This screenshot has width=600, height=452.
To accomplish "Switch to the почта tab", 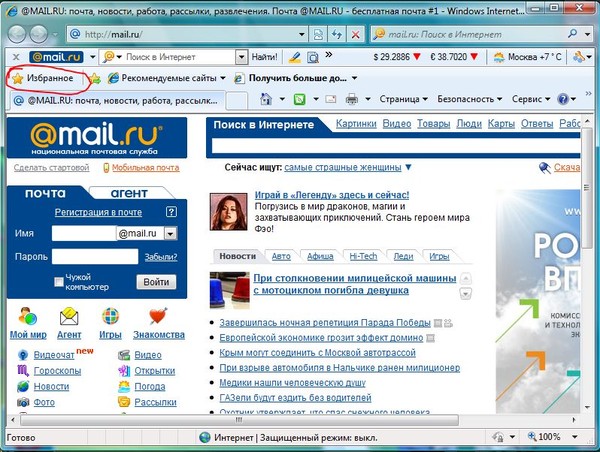I will 45,193.
